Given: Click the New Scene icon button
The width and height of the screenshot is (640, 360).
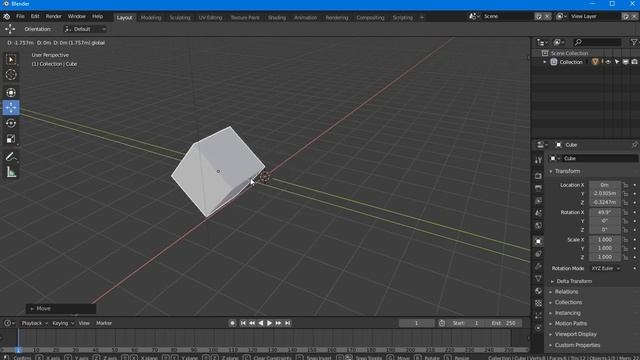Looking at the screenshot, I should click(x=538, y=16).
